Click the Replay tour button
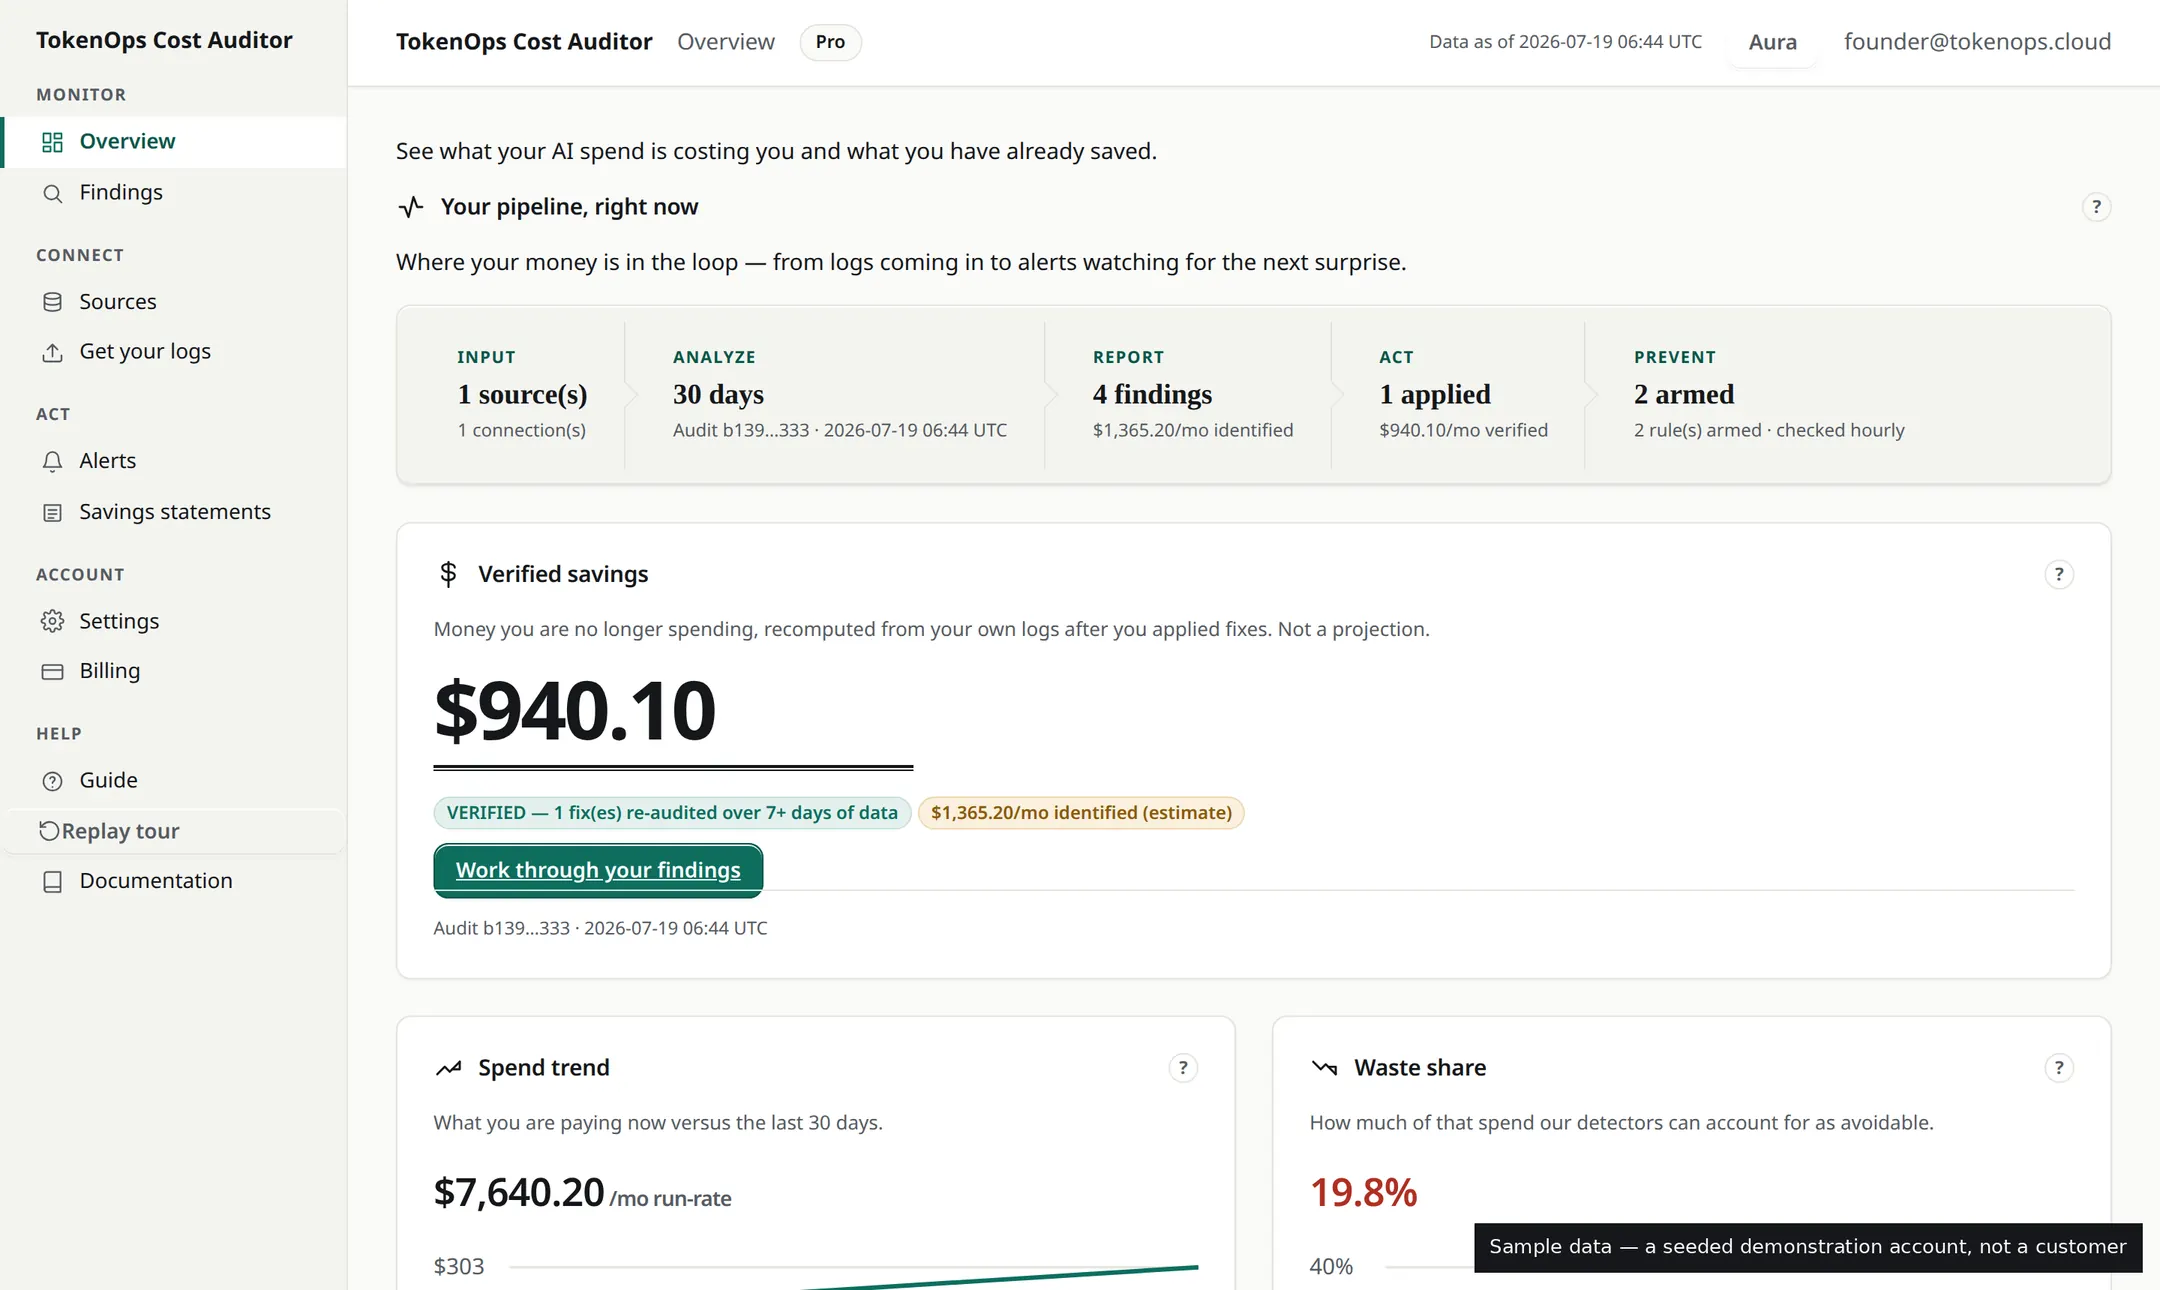Image resolution: width=2160 pixels, height=1290 pixels. coord(174,831)
